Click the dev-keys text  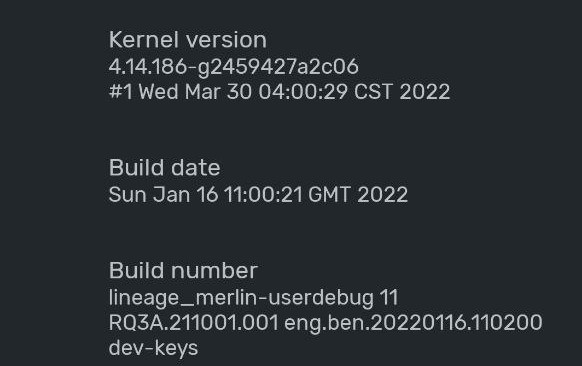(153, 348)
